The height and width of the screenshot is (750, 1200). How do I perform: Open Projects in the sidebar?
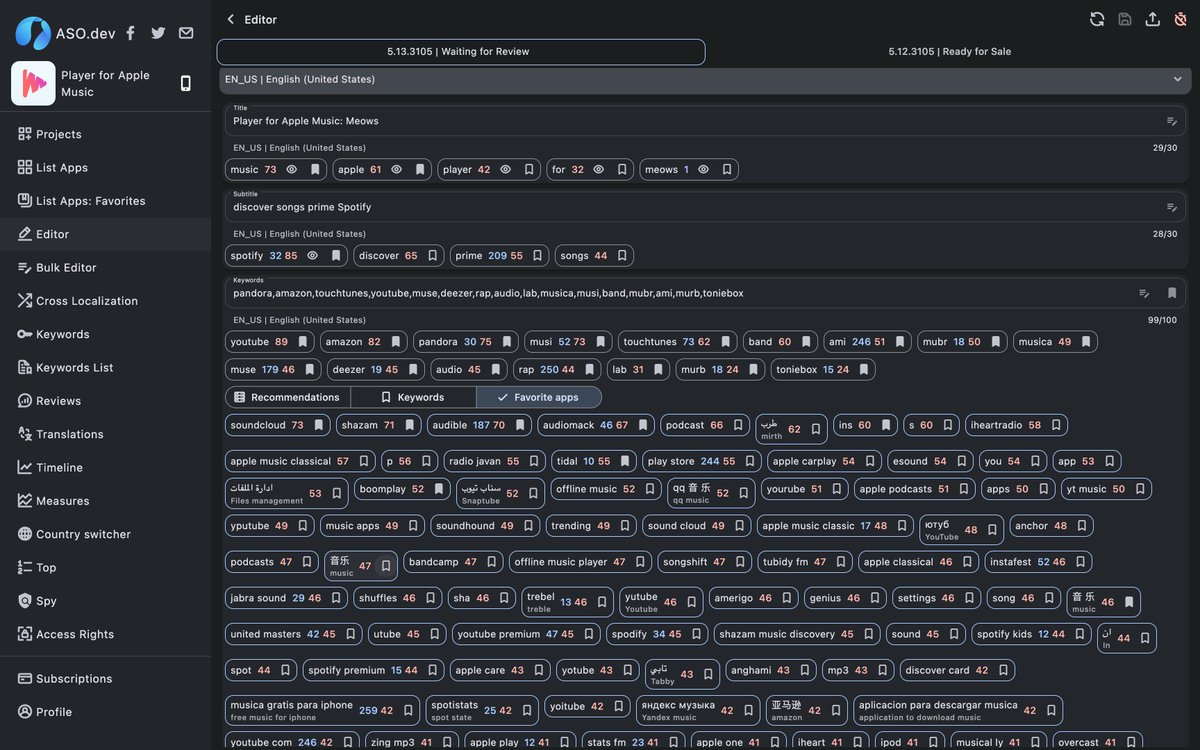click(x=105, y=134)
